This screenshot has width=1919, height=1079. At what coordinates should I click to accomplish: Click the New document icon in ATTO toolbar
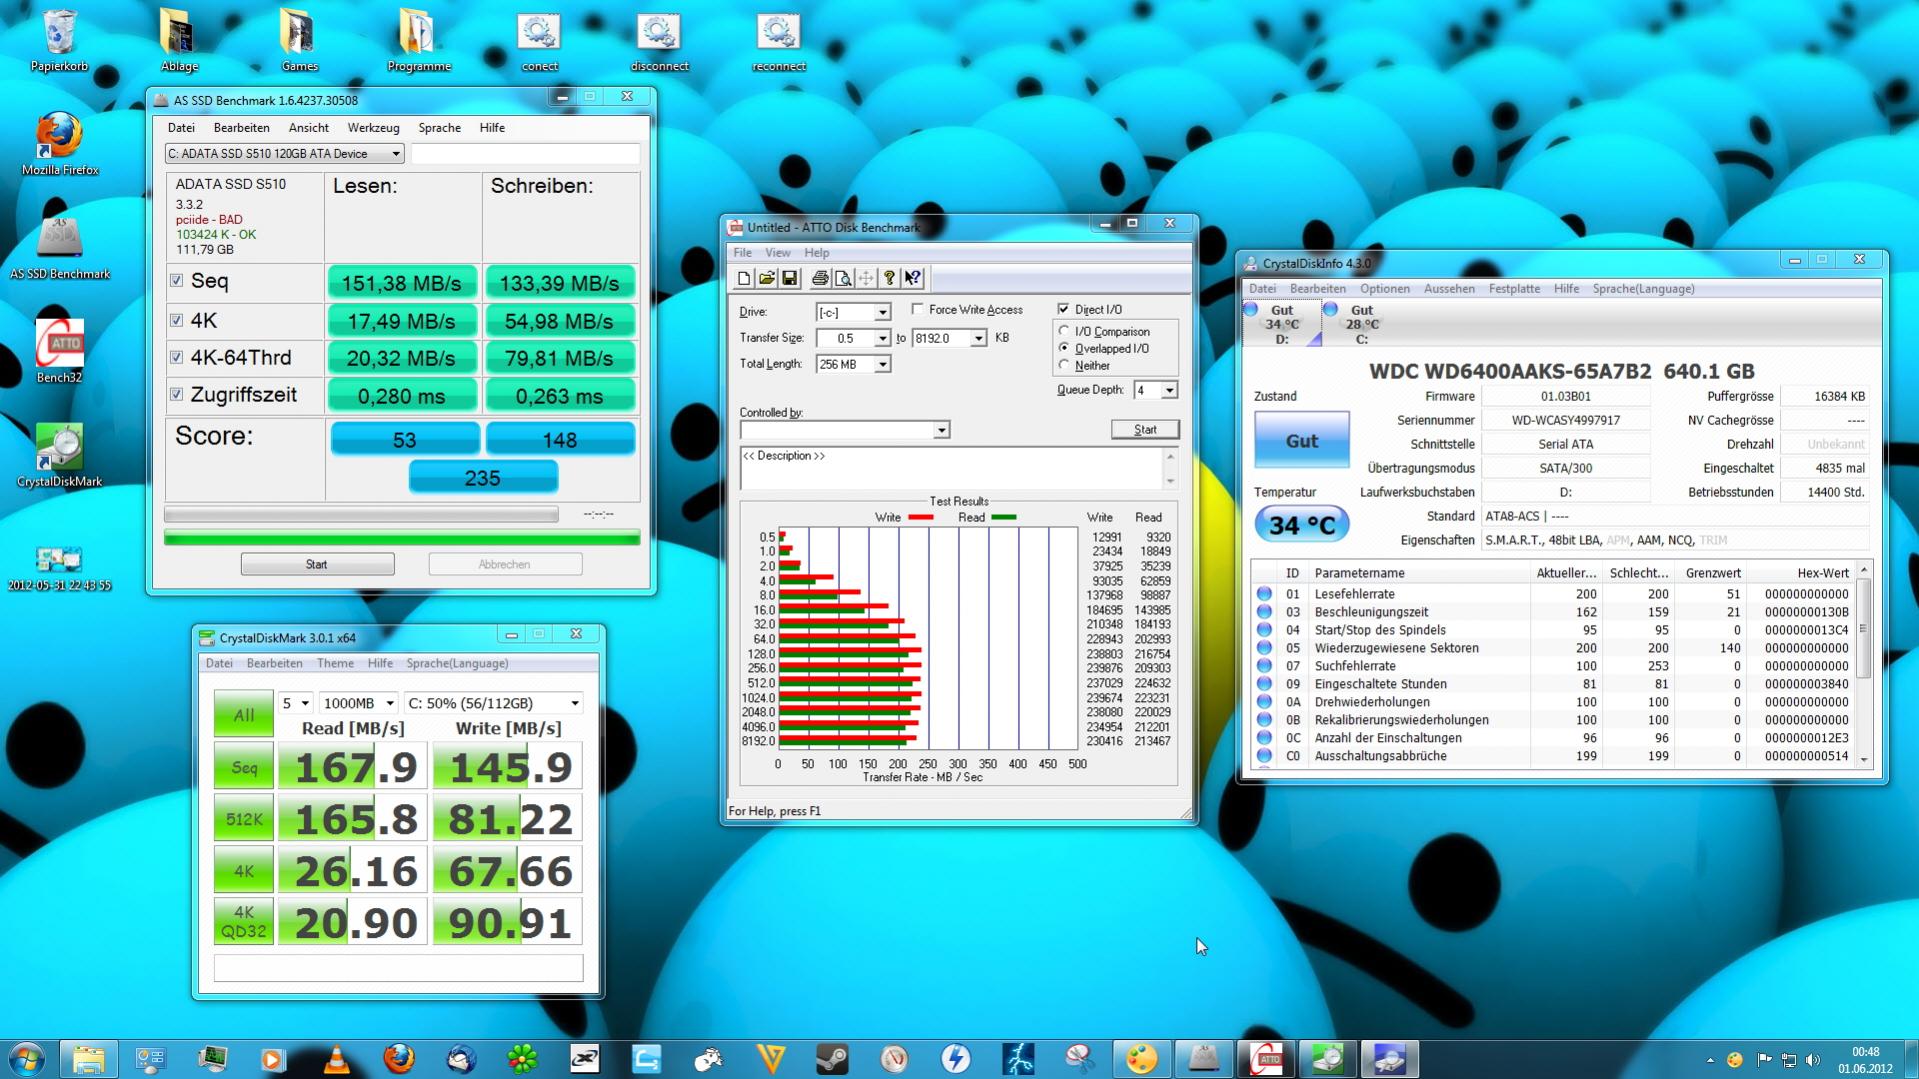(744, 278)
